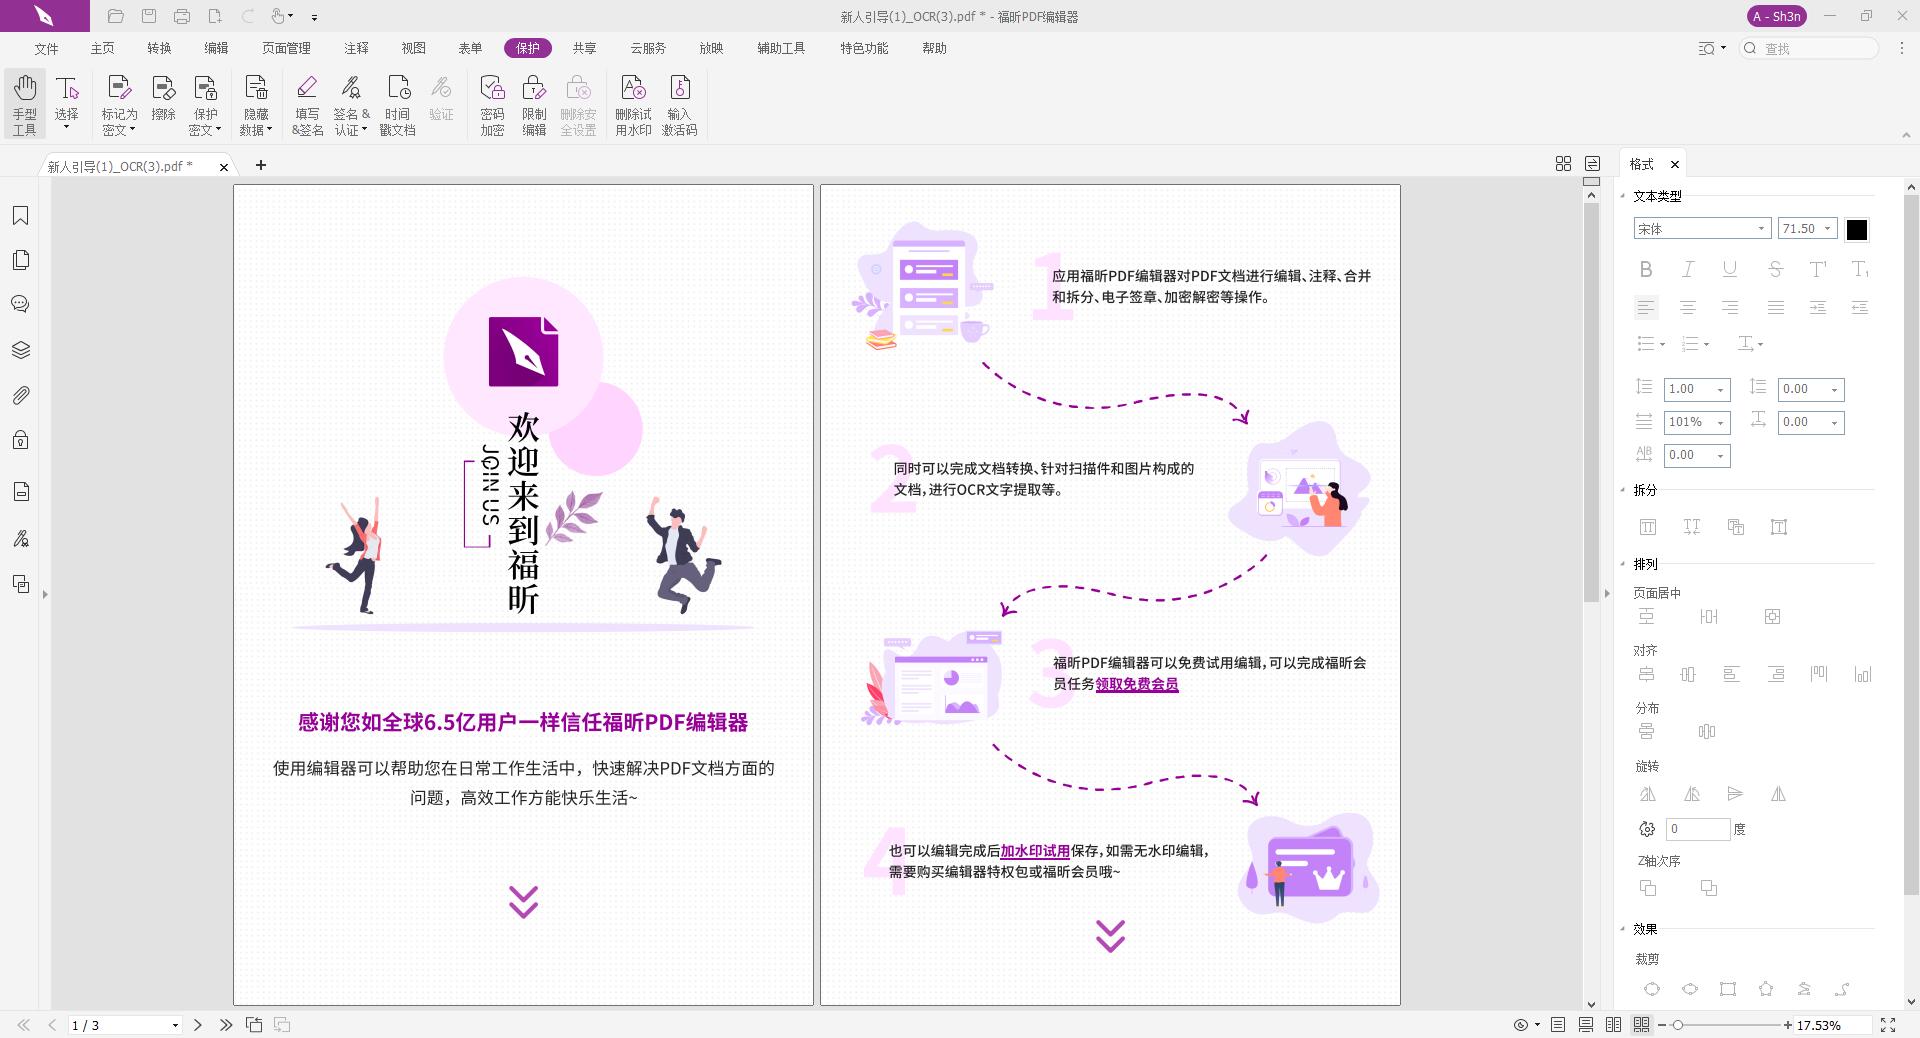The width and height of the screenshot is (1920, 1038).
Task: Open the layers panel in the sidebar
Action: [21, 349]
